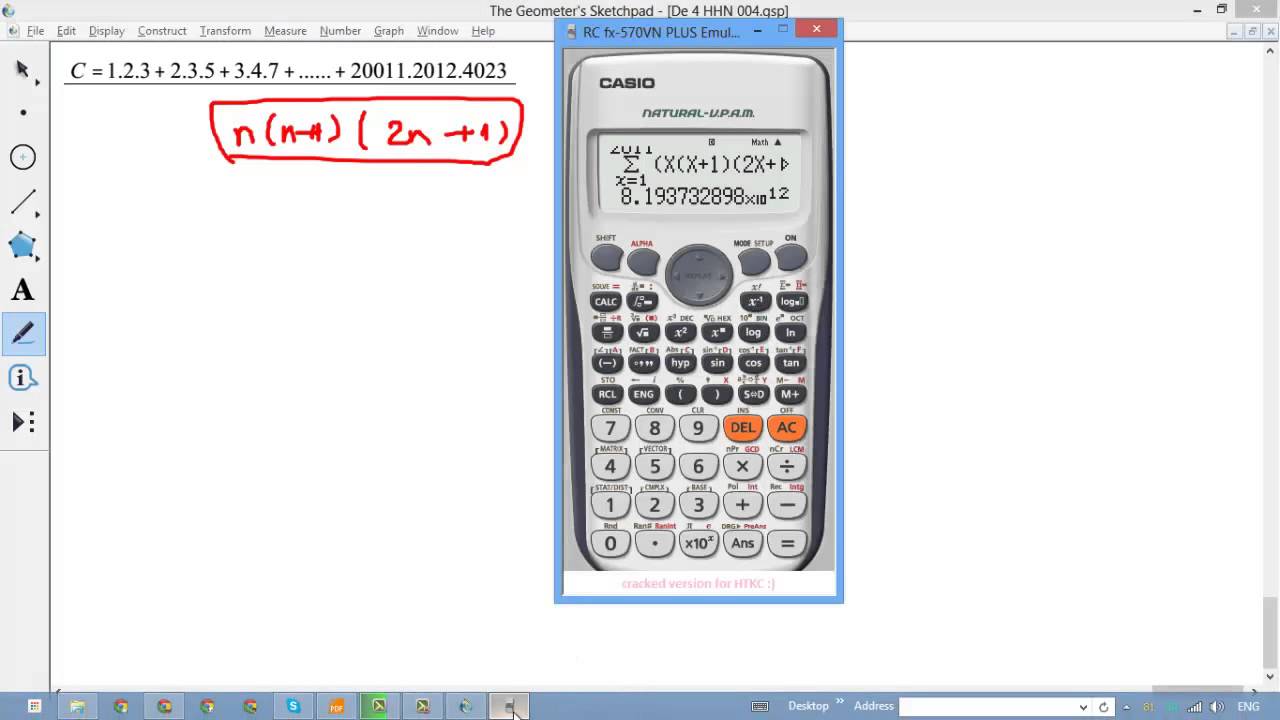Screen dimensions: 1280x720
Task: Select the Text tool
Action: tap(23, 290)
